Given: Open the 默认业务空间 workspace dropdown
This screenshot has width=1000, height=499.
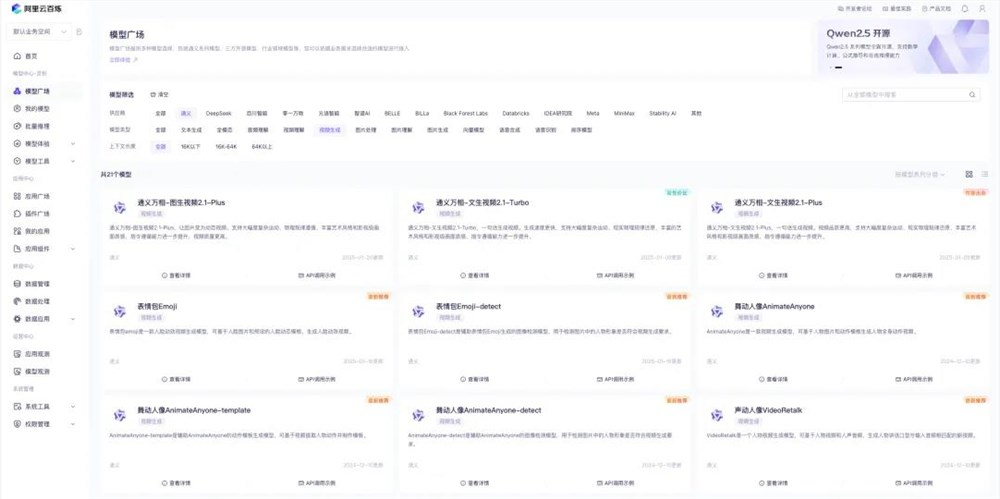Looking at the screenshot, I should (x=39, y=31).
